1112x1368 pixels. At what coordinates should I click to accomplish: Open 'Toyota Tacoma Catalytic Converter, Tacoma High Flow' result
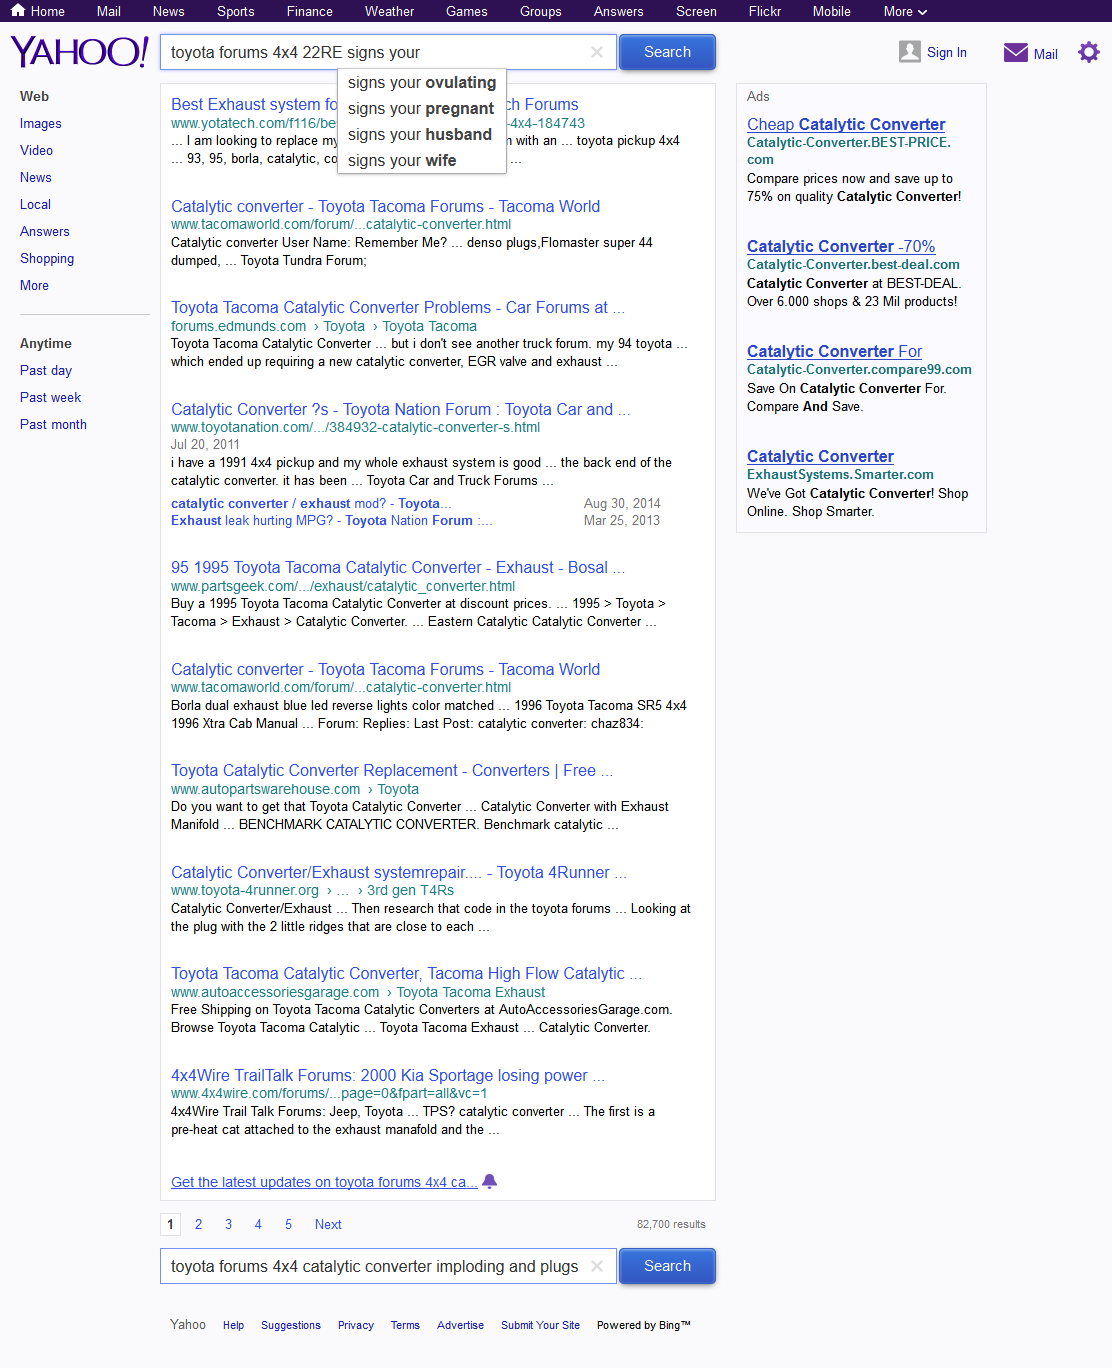406,973
